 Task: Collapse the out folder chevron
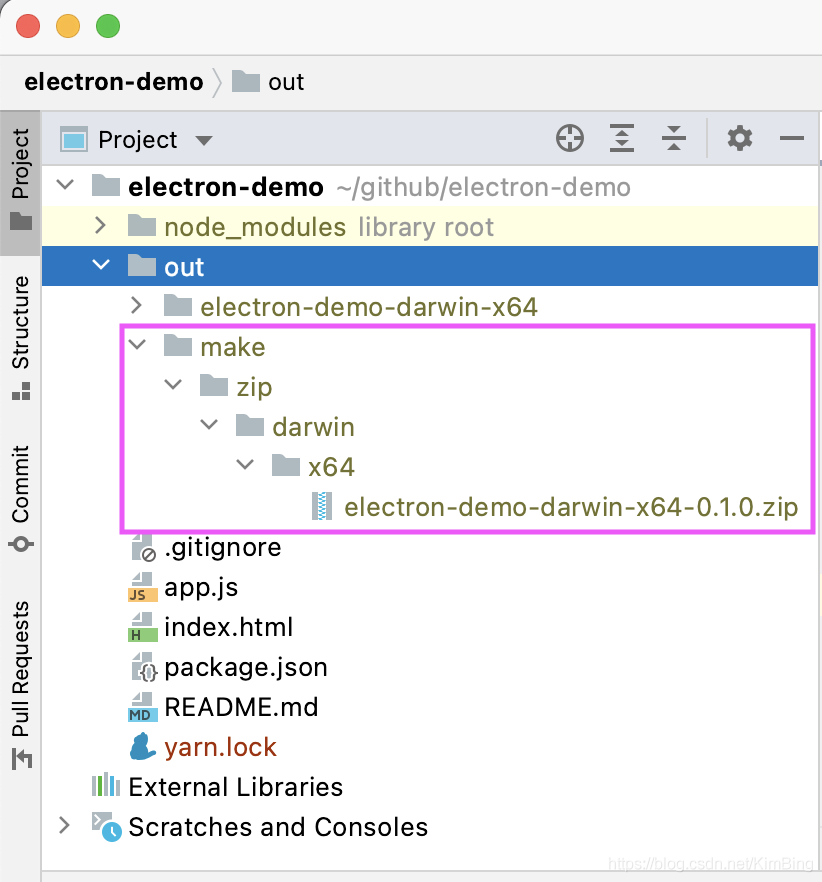tap(100, 266)
